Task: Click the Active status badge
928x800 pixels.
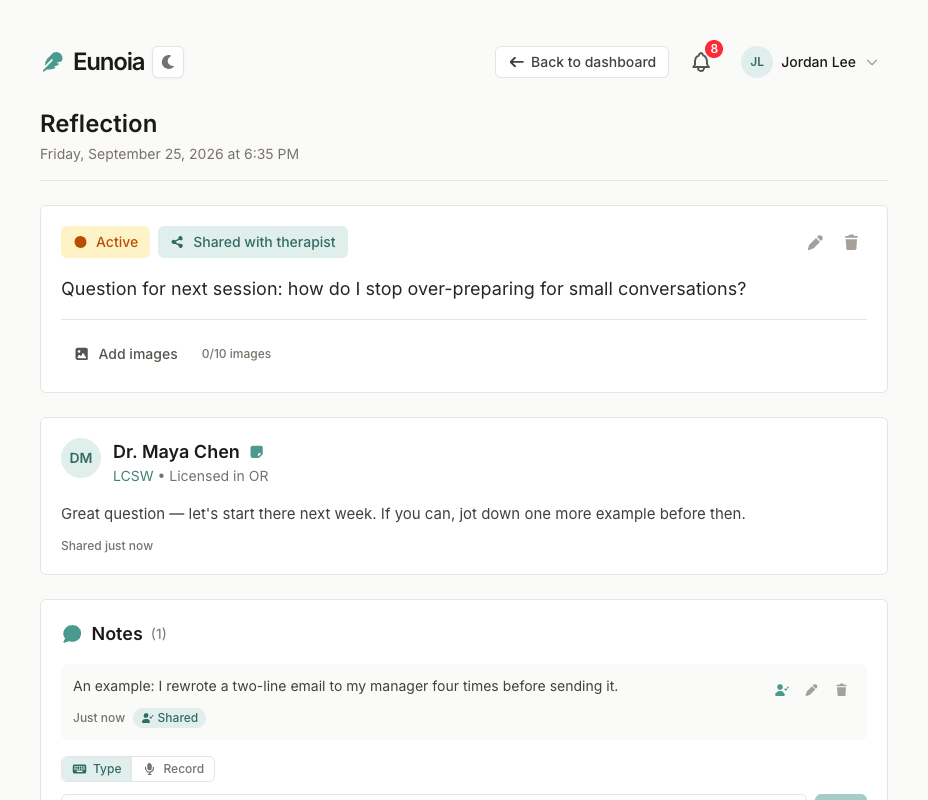Action: point(105,242)
